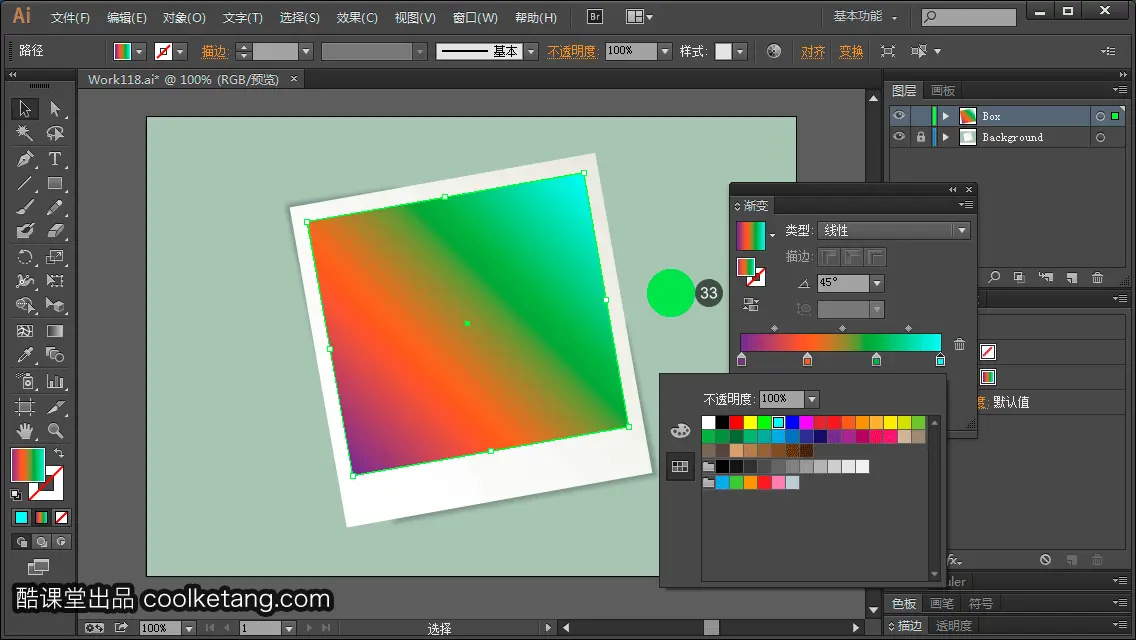Viewport: 1136px width, 640px height.
Task: Click the 对齐 link in control bar
Action: coord(813,51)
